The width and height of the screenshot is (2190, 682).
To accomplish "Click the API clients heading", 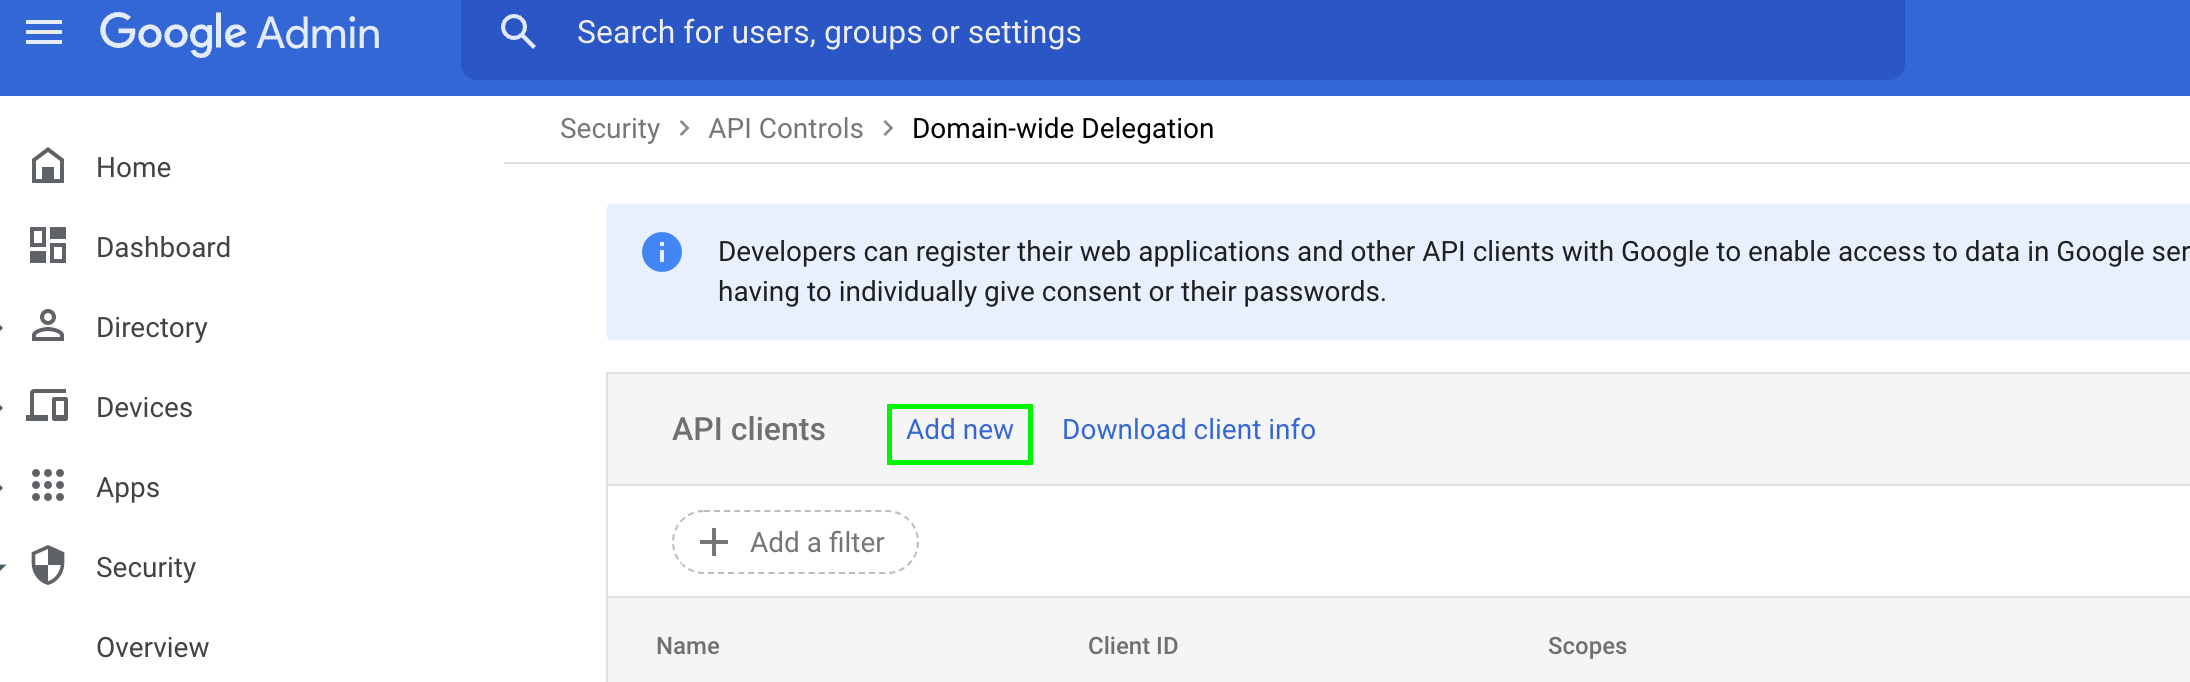I will pyautogui.click(x=749, y=429).
